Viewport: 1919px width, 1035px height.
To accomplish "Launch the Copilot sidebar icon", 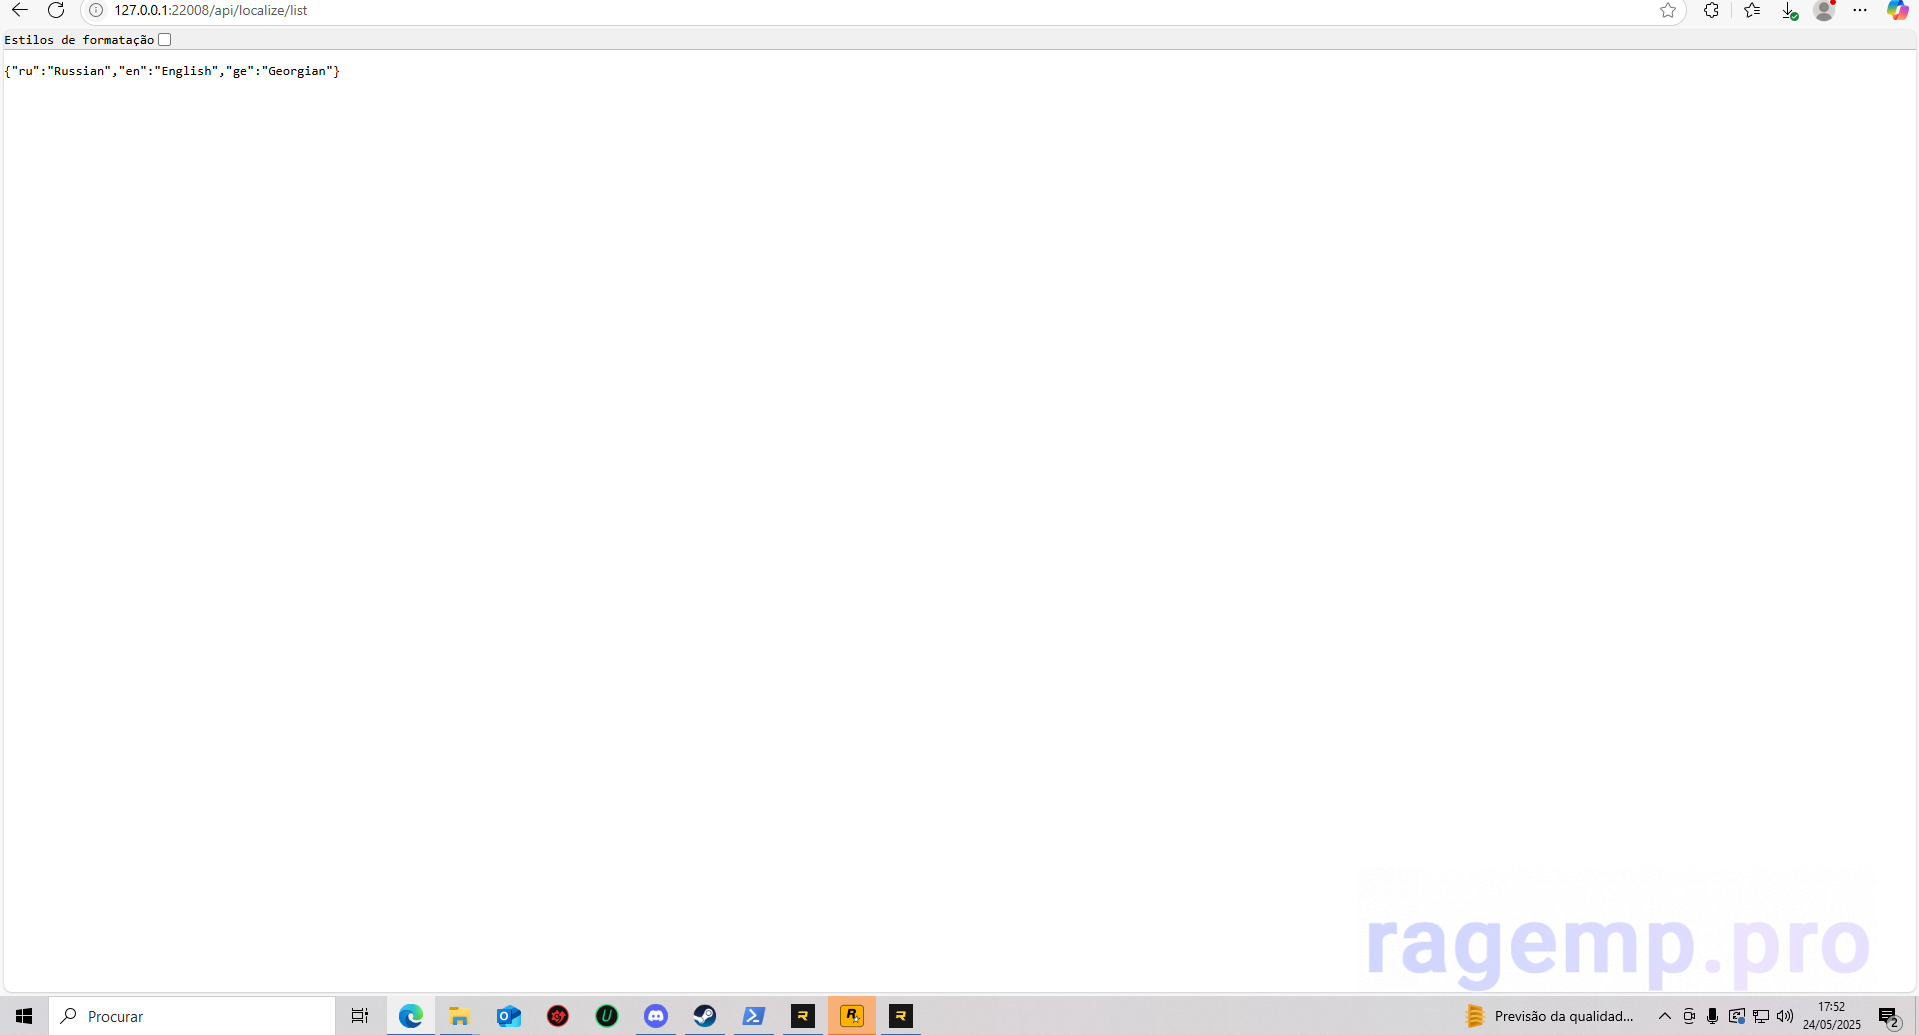I will (x=1897, y=10).
